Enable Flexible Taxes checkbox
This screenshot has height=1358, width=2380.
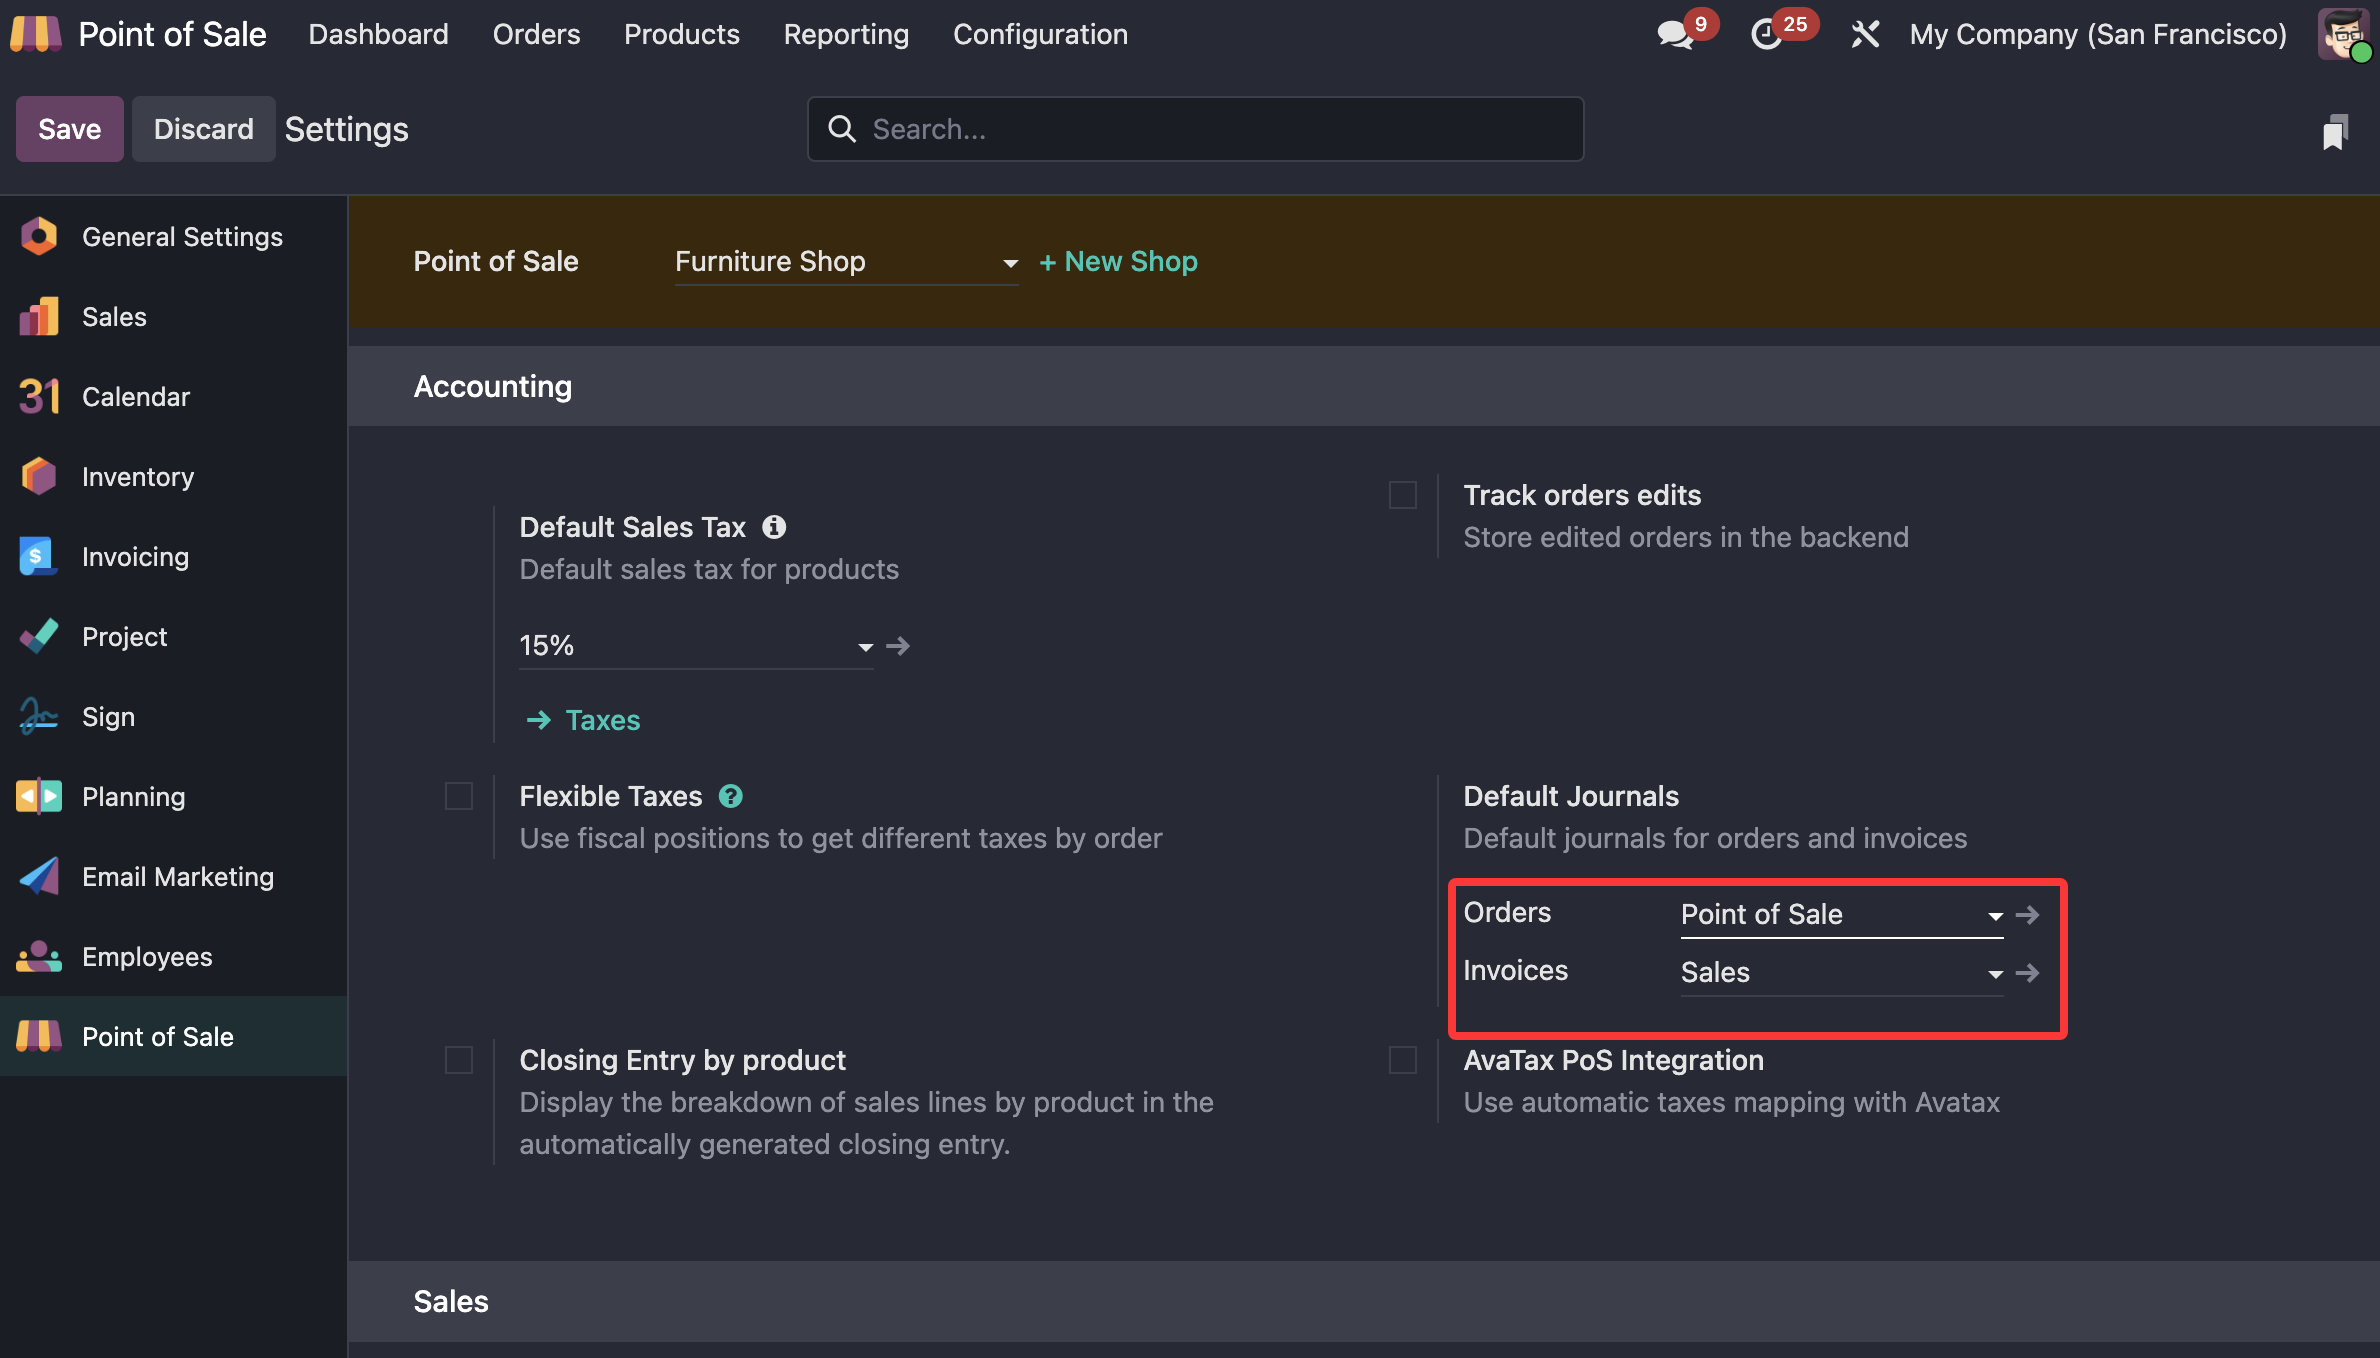(x=459, y=796)
